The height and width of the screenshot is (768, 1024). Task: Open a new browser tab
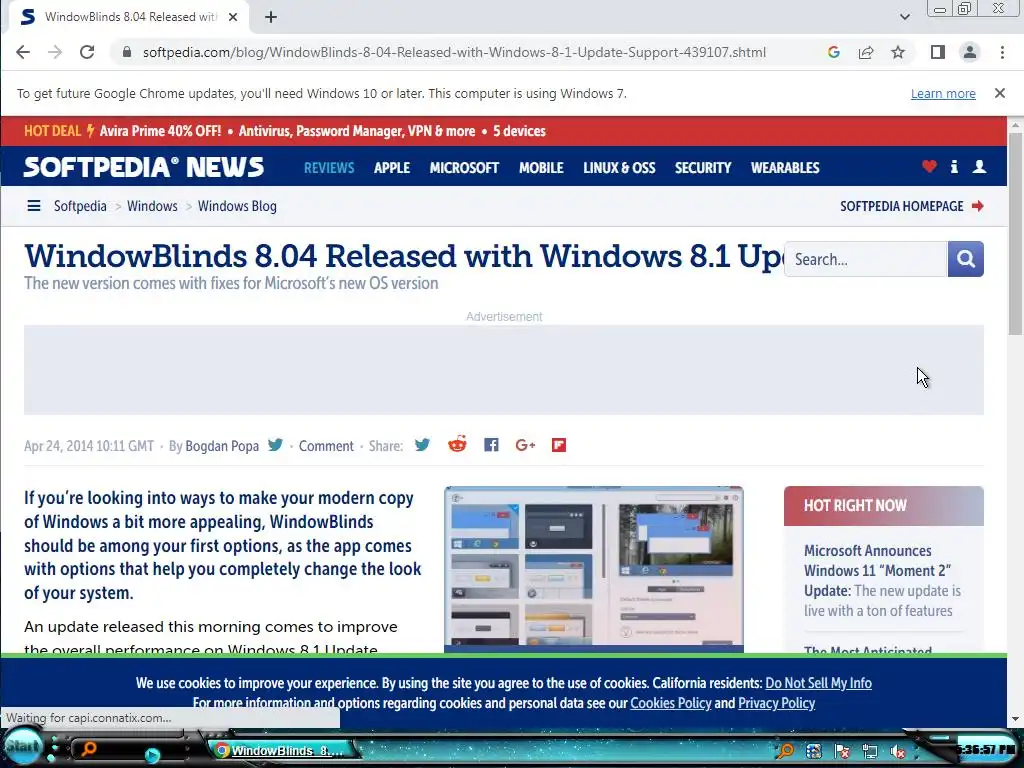271,17
